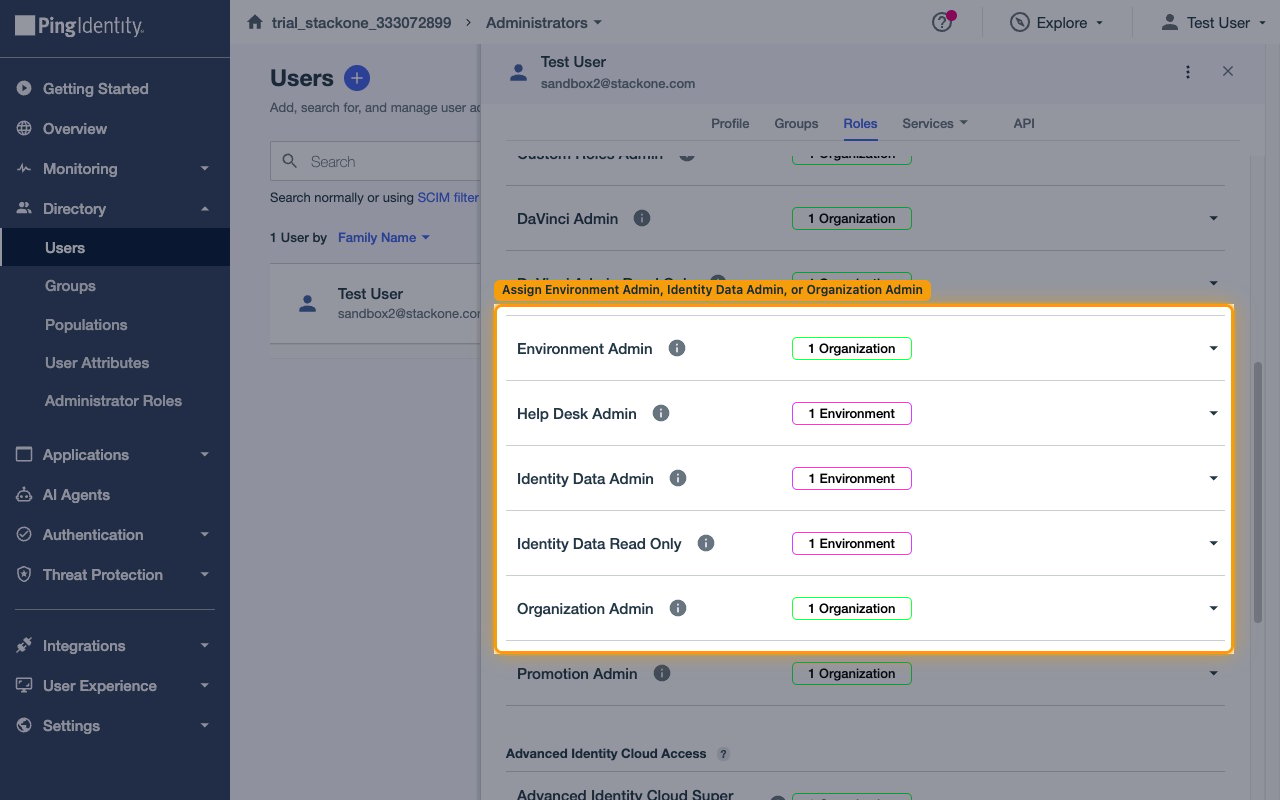Click the info icon beside DaVinci Admin
The height and width of the screenshot is (800, 1280).
coord(642,218)
